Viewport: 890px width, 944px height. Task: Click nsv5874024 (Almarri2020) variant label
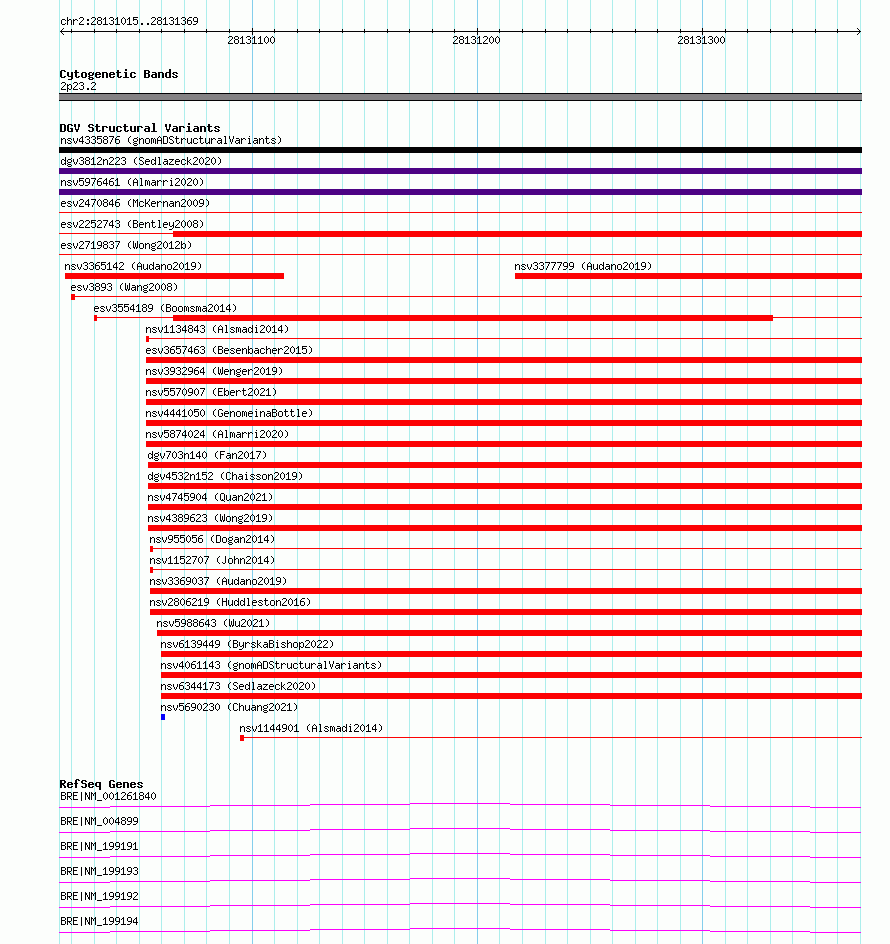217,434
